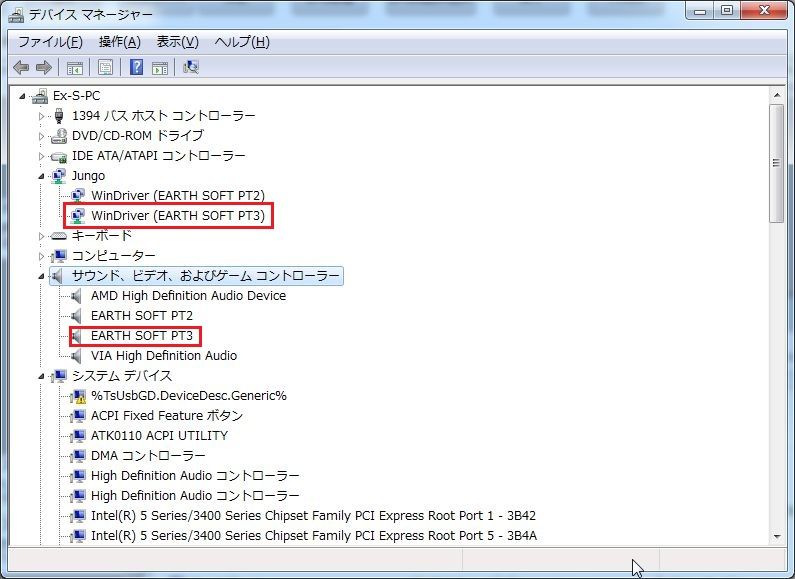
Task: Click the Jungo category icon
Action: pyautogui.click(x=59, y=176)
